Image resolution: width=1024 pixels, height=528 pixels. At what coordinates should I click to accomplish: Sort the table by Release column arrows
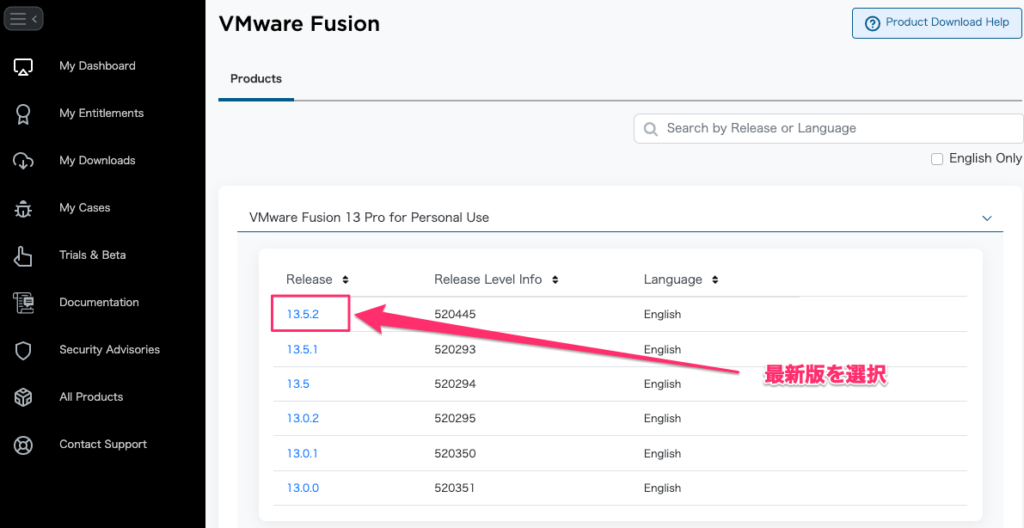pos(345,280)
